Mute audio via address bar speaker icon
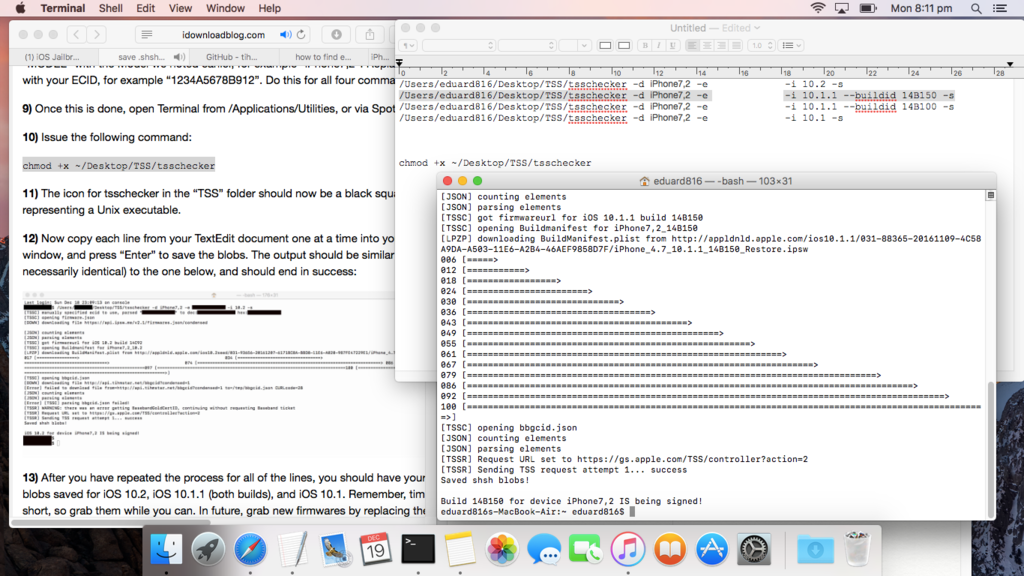The height and width of the screenshot is (576, 1024). (x=285, y=35)
